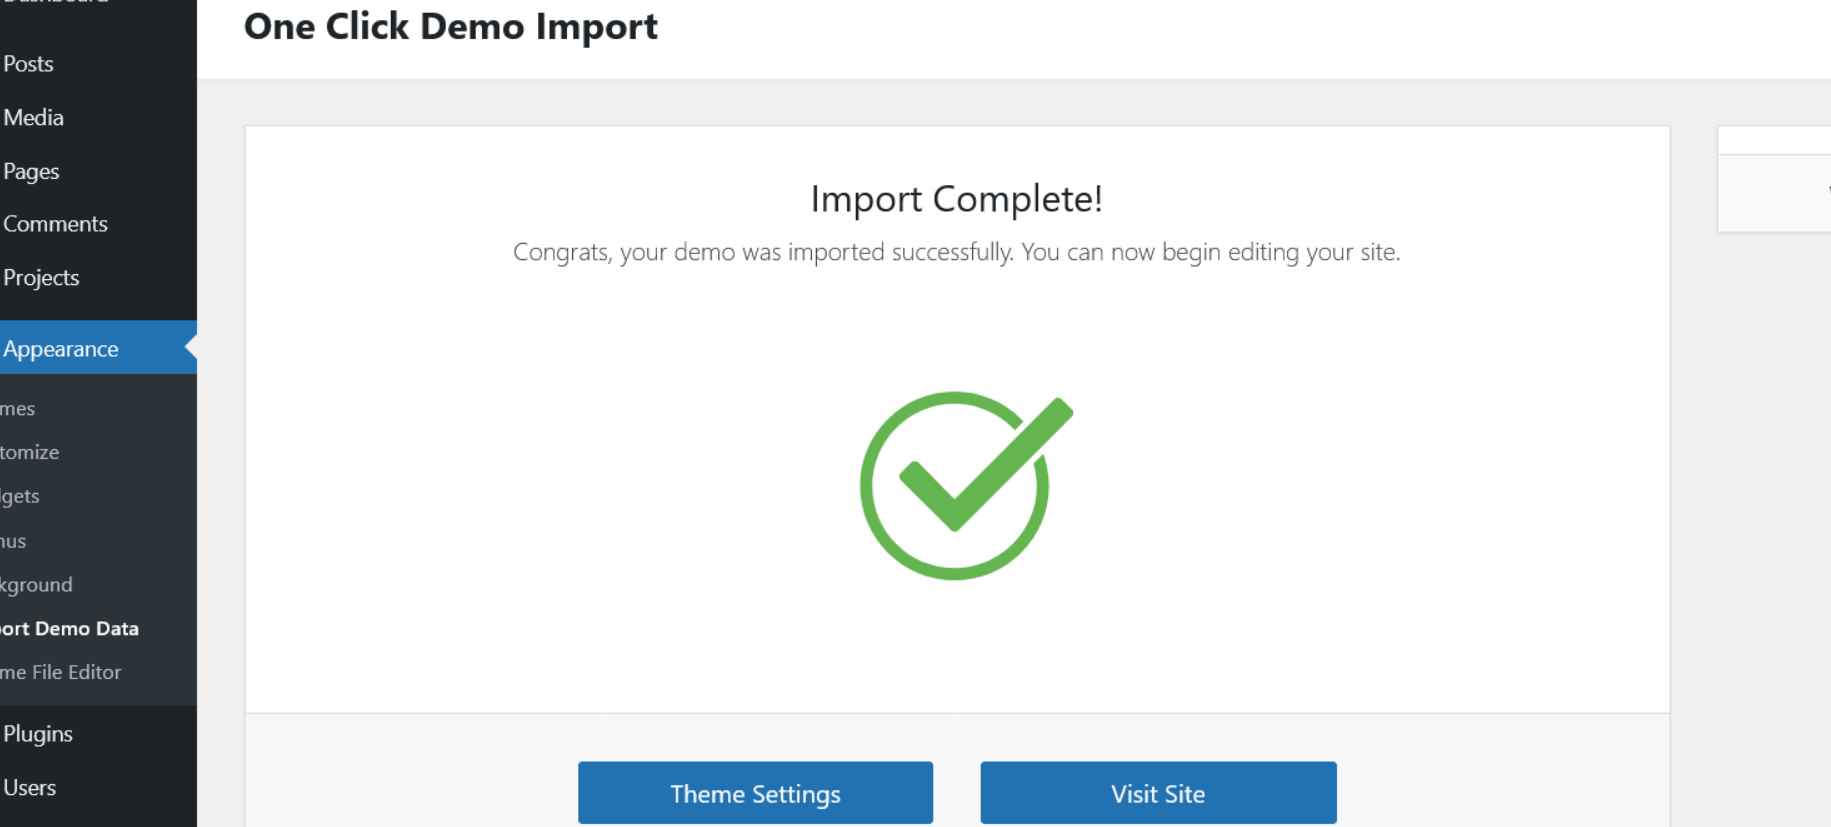The image size is (1831, 827).
Task: Click the partially visible right sidebar panel
Action: pos(1774,180)
